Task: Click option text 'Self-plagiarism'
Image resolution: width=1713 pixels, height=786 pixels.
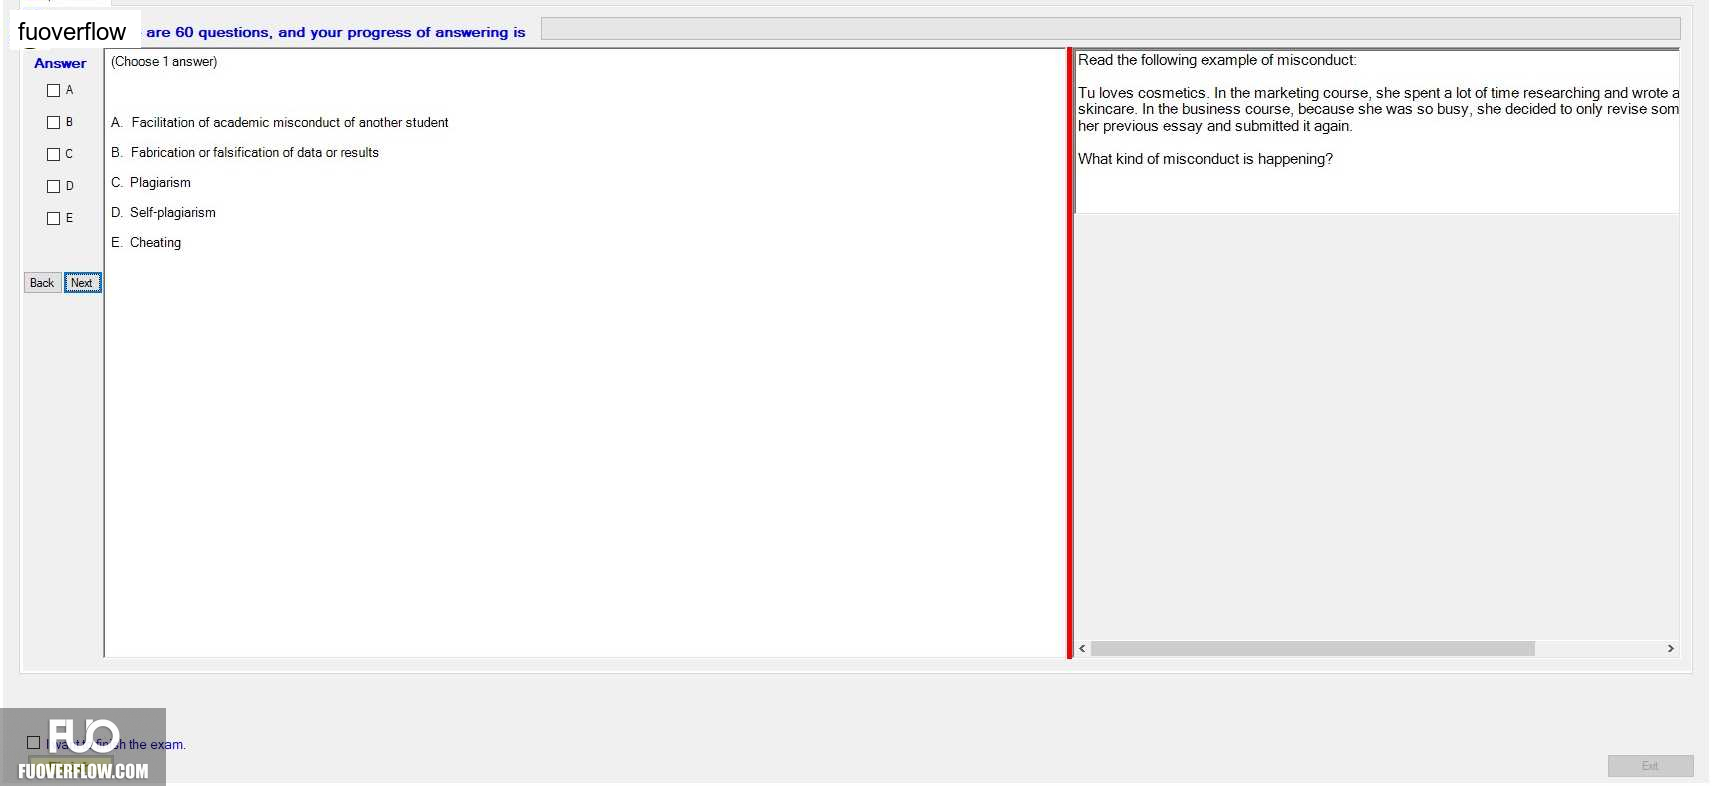Action: (173, 213)
